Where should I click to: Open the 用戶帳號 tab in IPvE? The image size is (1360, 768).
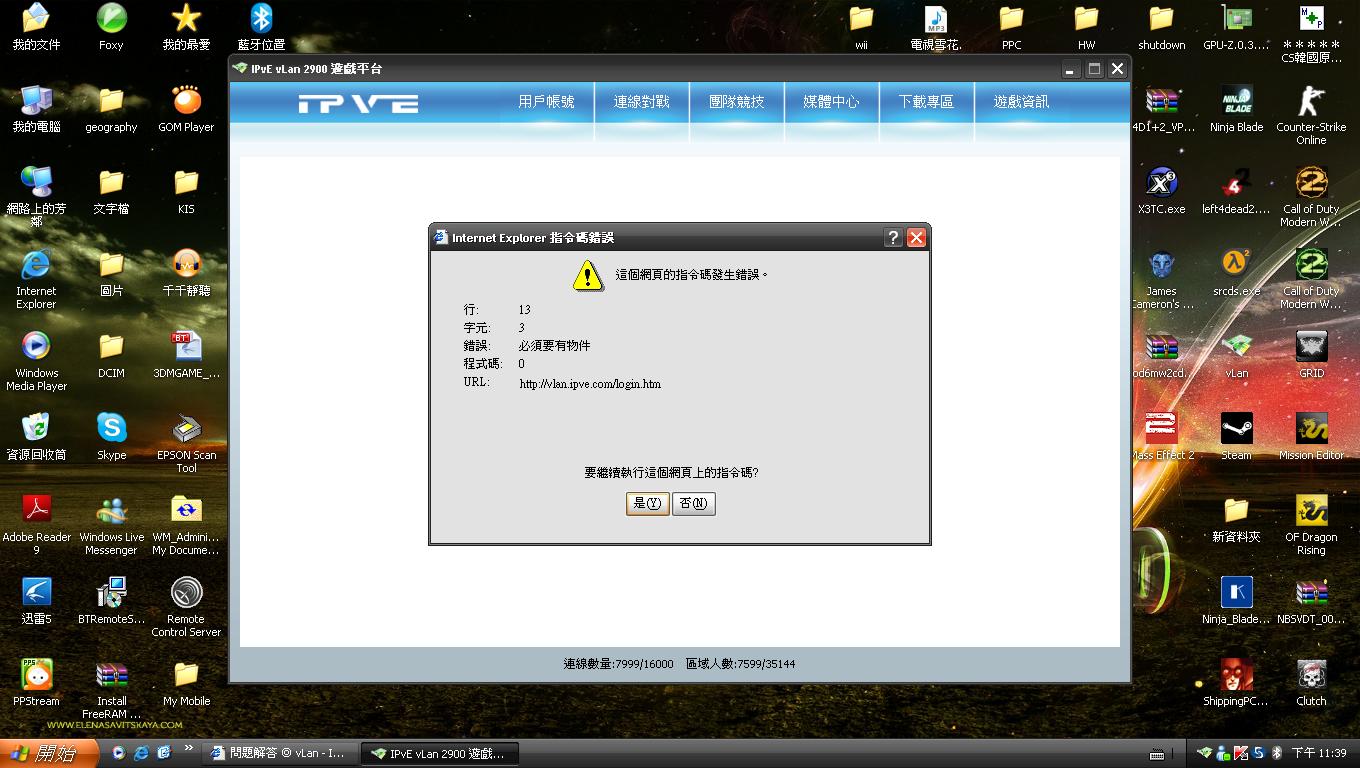coord(546,102)
